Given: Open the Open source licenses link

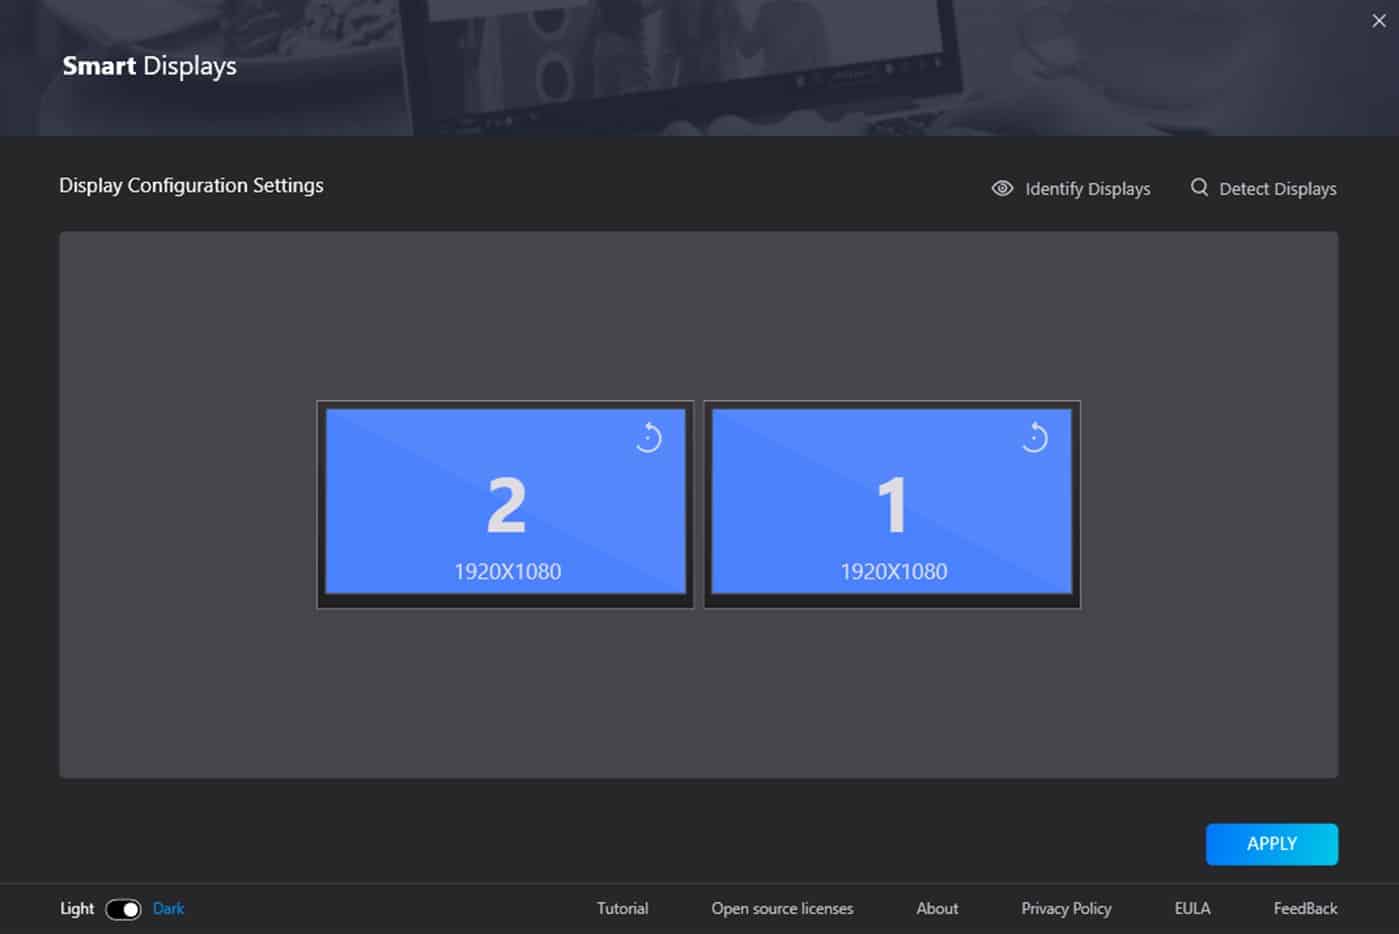Looking at the screenshot, I should click(782, 908).
